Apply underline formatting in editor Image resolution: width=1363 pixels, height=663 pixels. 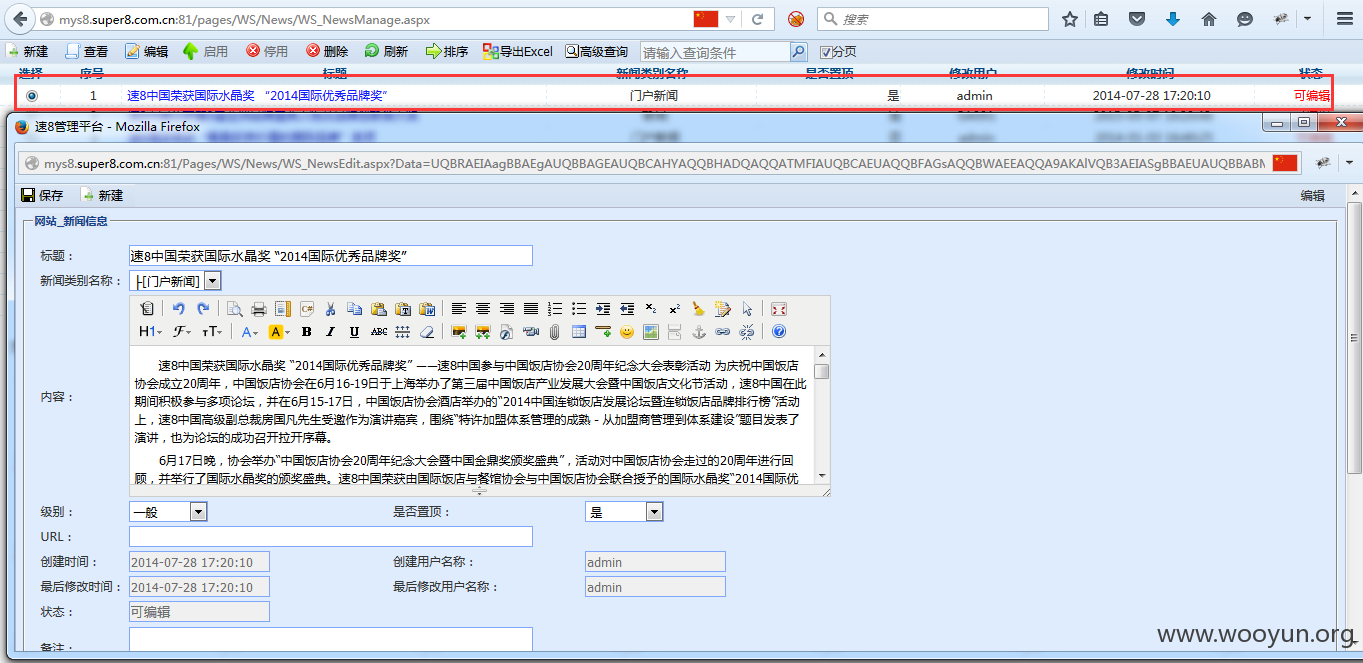point(354,331)
